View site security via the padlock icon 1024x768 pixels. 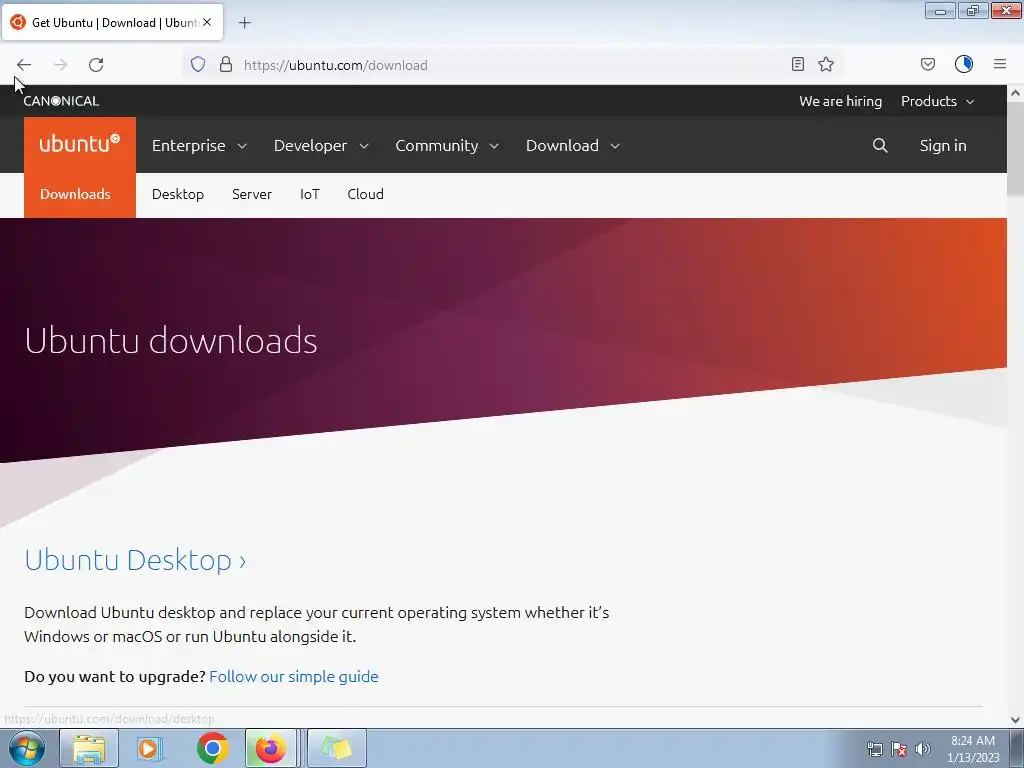pos(226,64)
